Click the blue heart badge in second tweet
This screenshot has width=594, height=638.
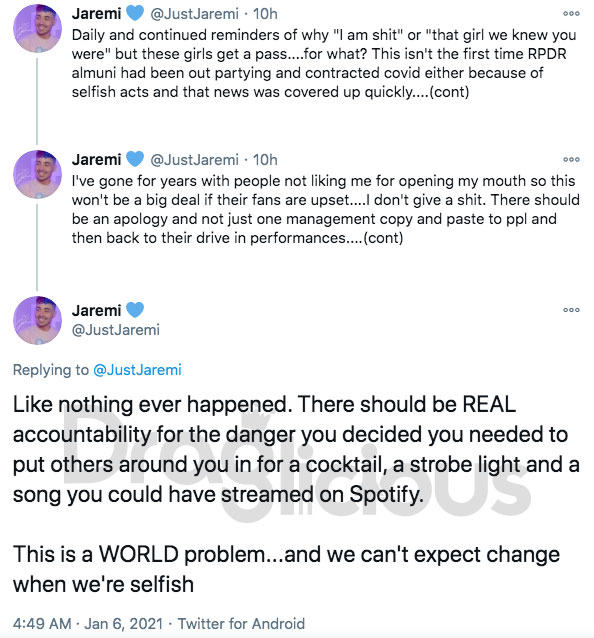135,159
